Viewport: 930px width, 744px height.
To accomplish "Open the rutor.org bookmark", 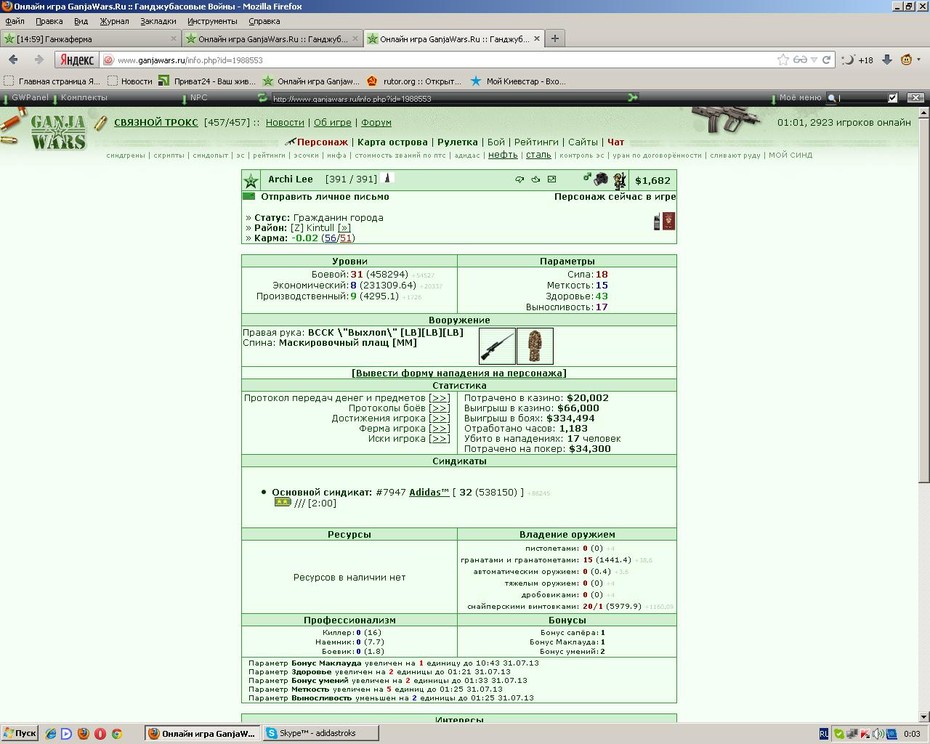I will (414, 81).
